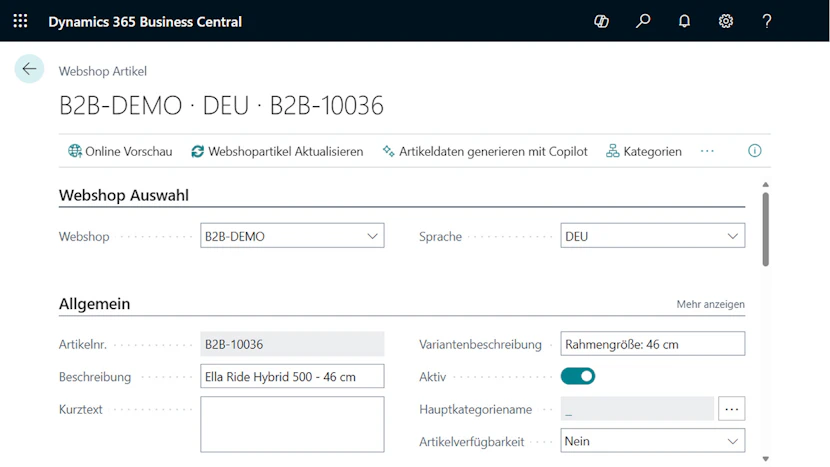The height and width of the screenshot is (467, 830).
Task: Click Mehr anzeigen link
Action: 710,304
